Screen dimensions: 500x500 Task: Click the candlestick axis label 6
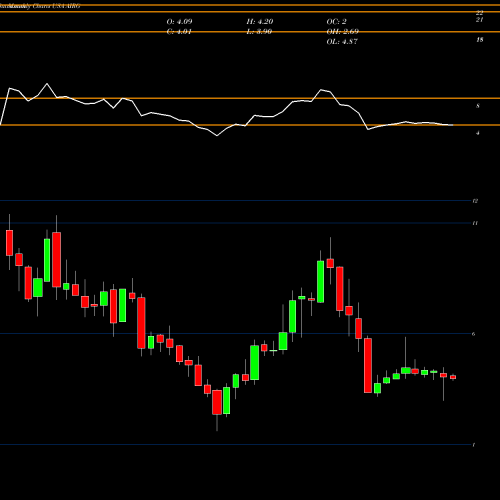[474, 334]
